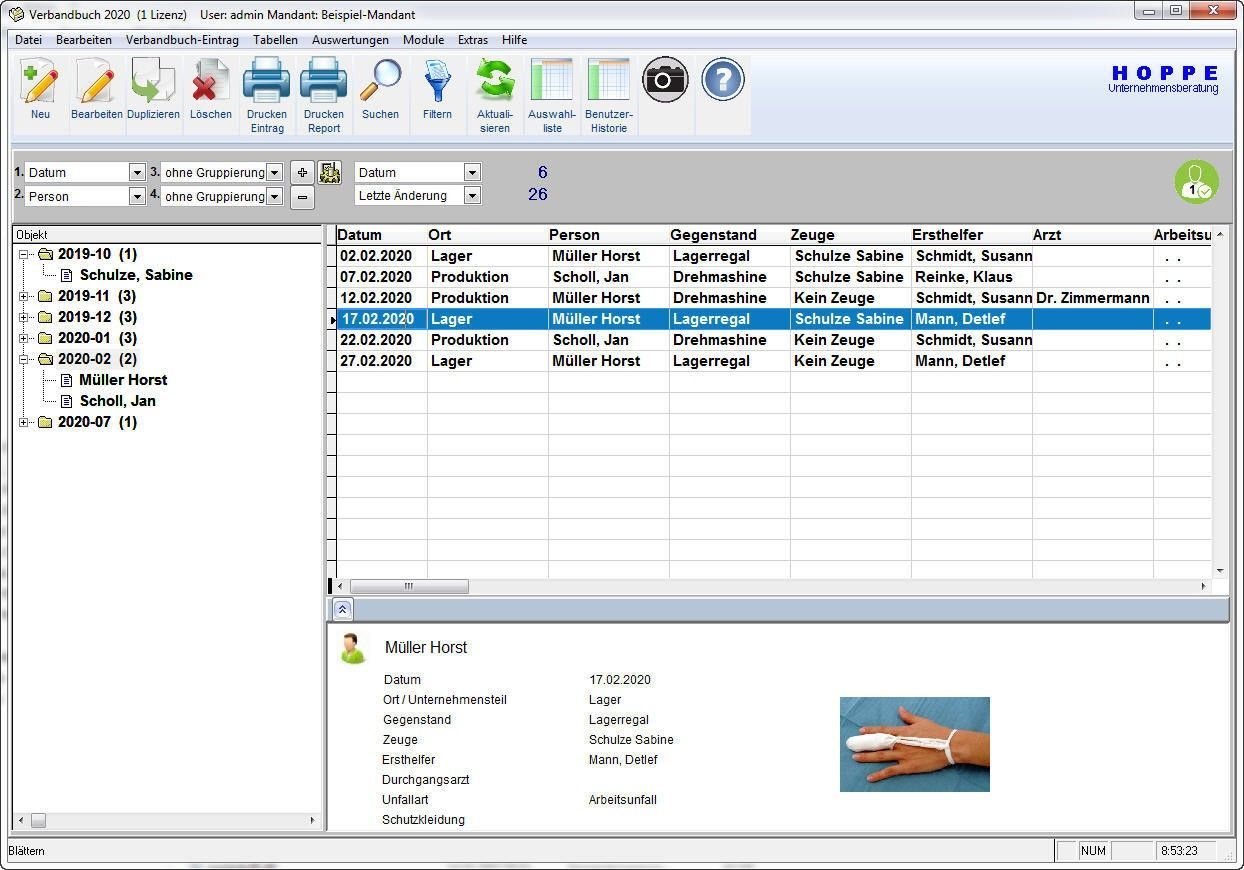Click the bandaged hand photo thumbnail

pyautogui.click(x=914, y=744)
